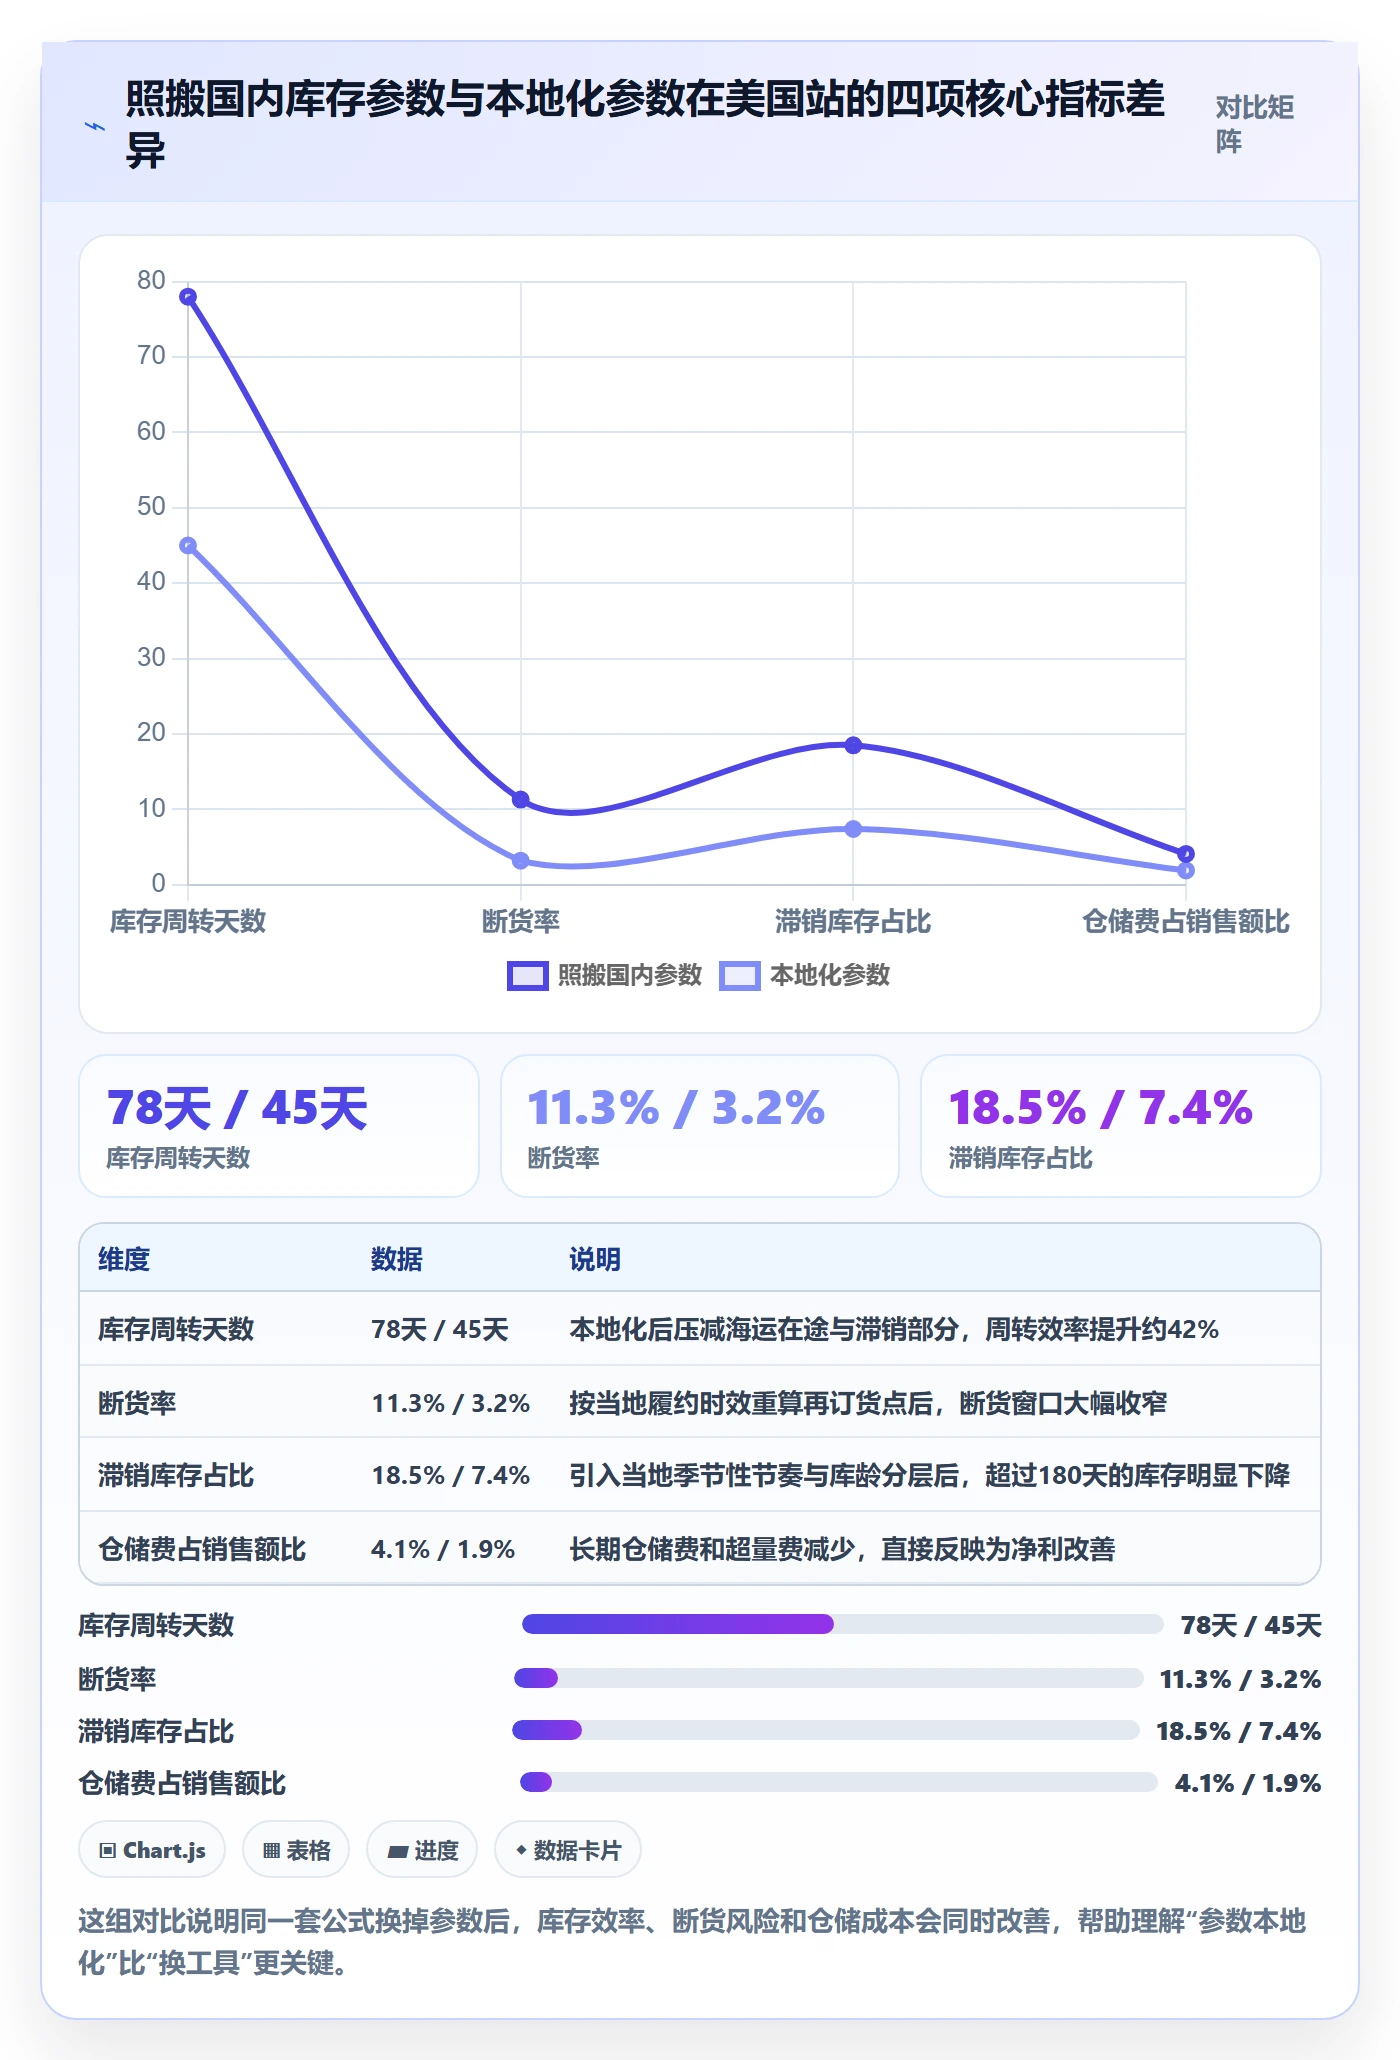
Task: Click the table cell 4.1% / 1.9%
Action: (x=443, y=1550)
